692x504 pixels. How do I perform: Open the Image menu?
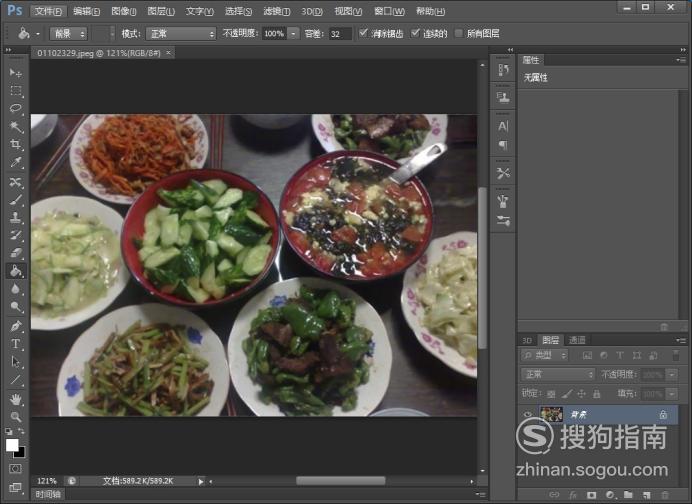(x=124, y=11)
